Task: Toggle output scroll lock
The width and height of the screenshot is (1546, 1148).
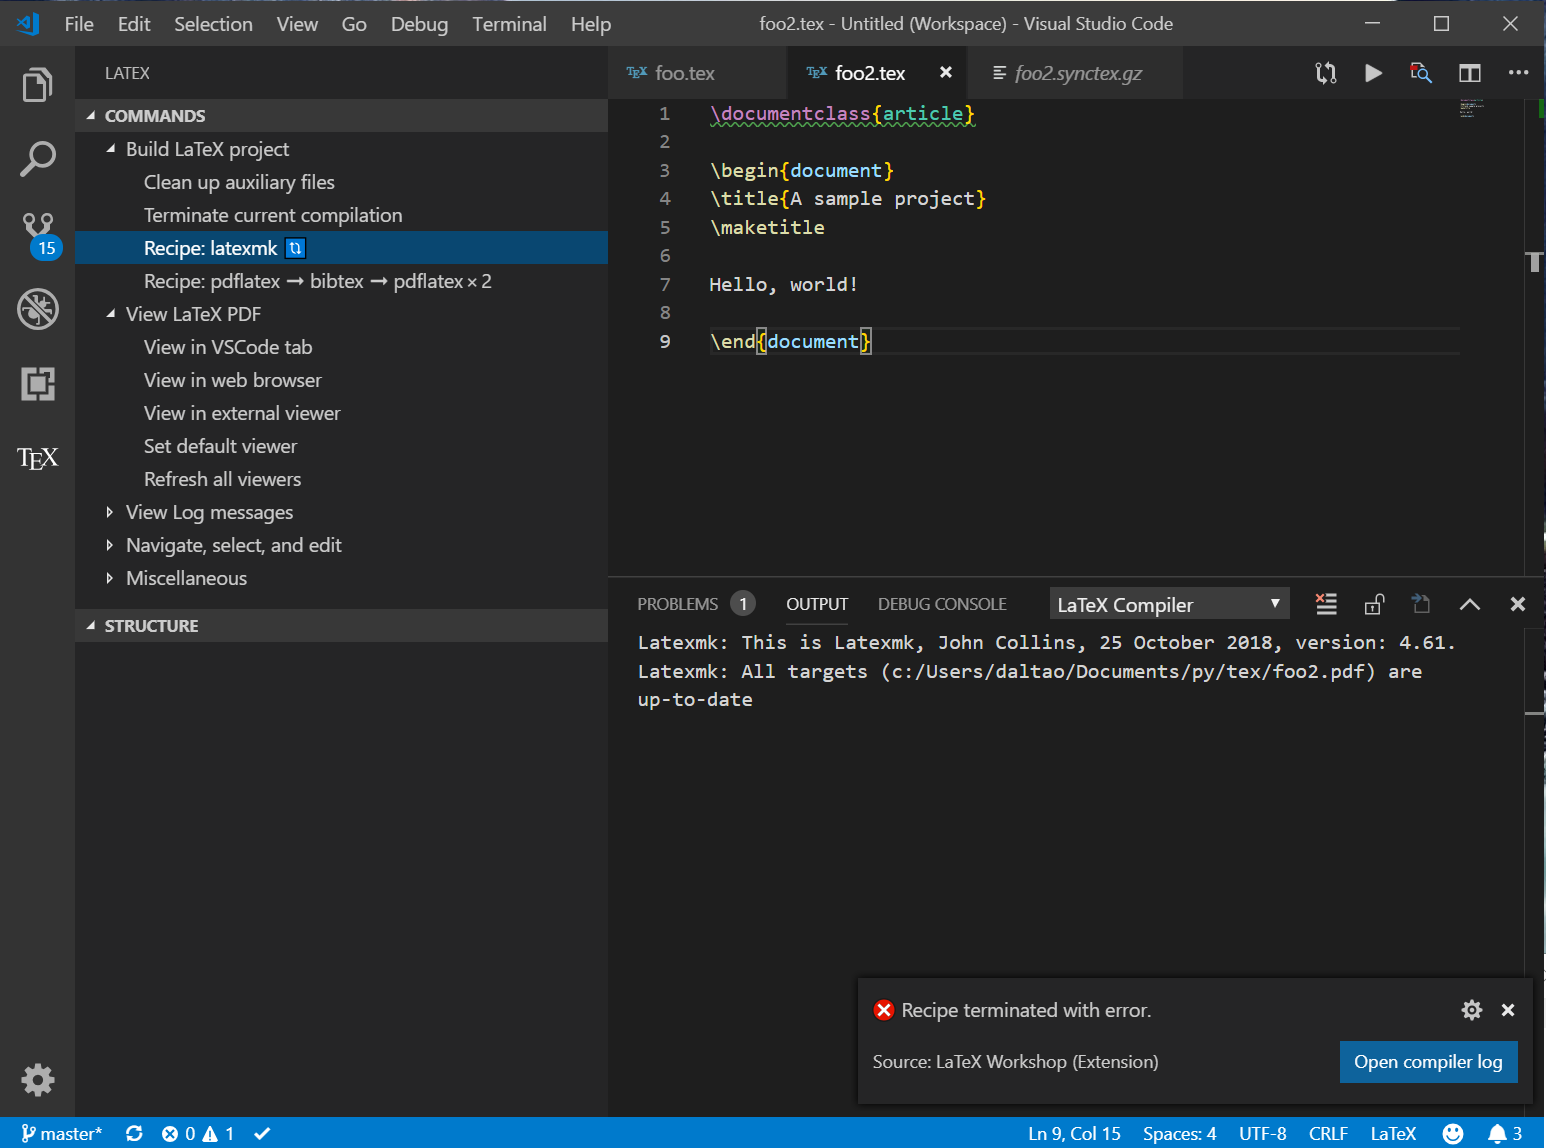Action: [x=1374, y=604]
